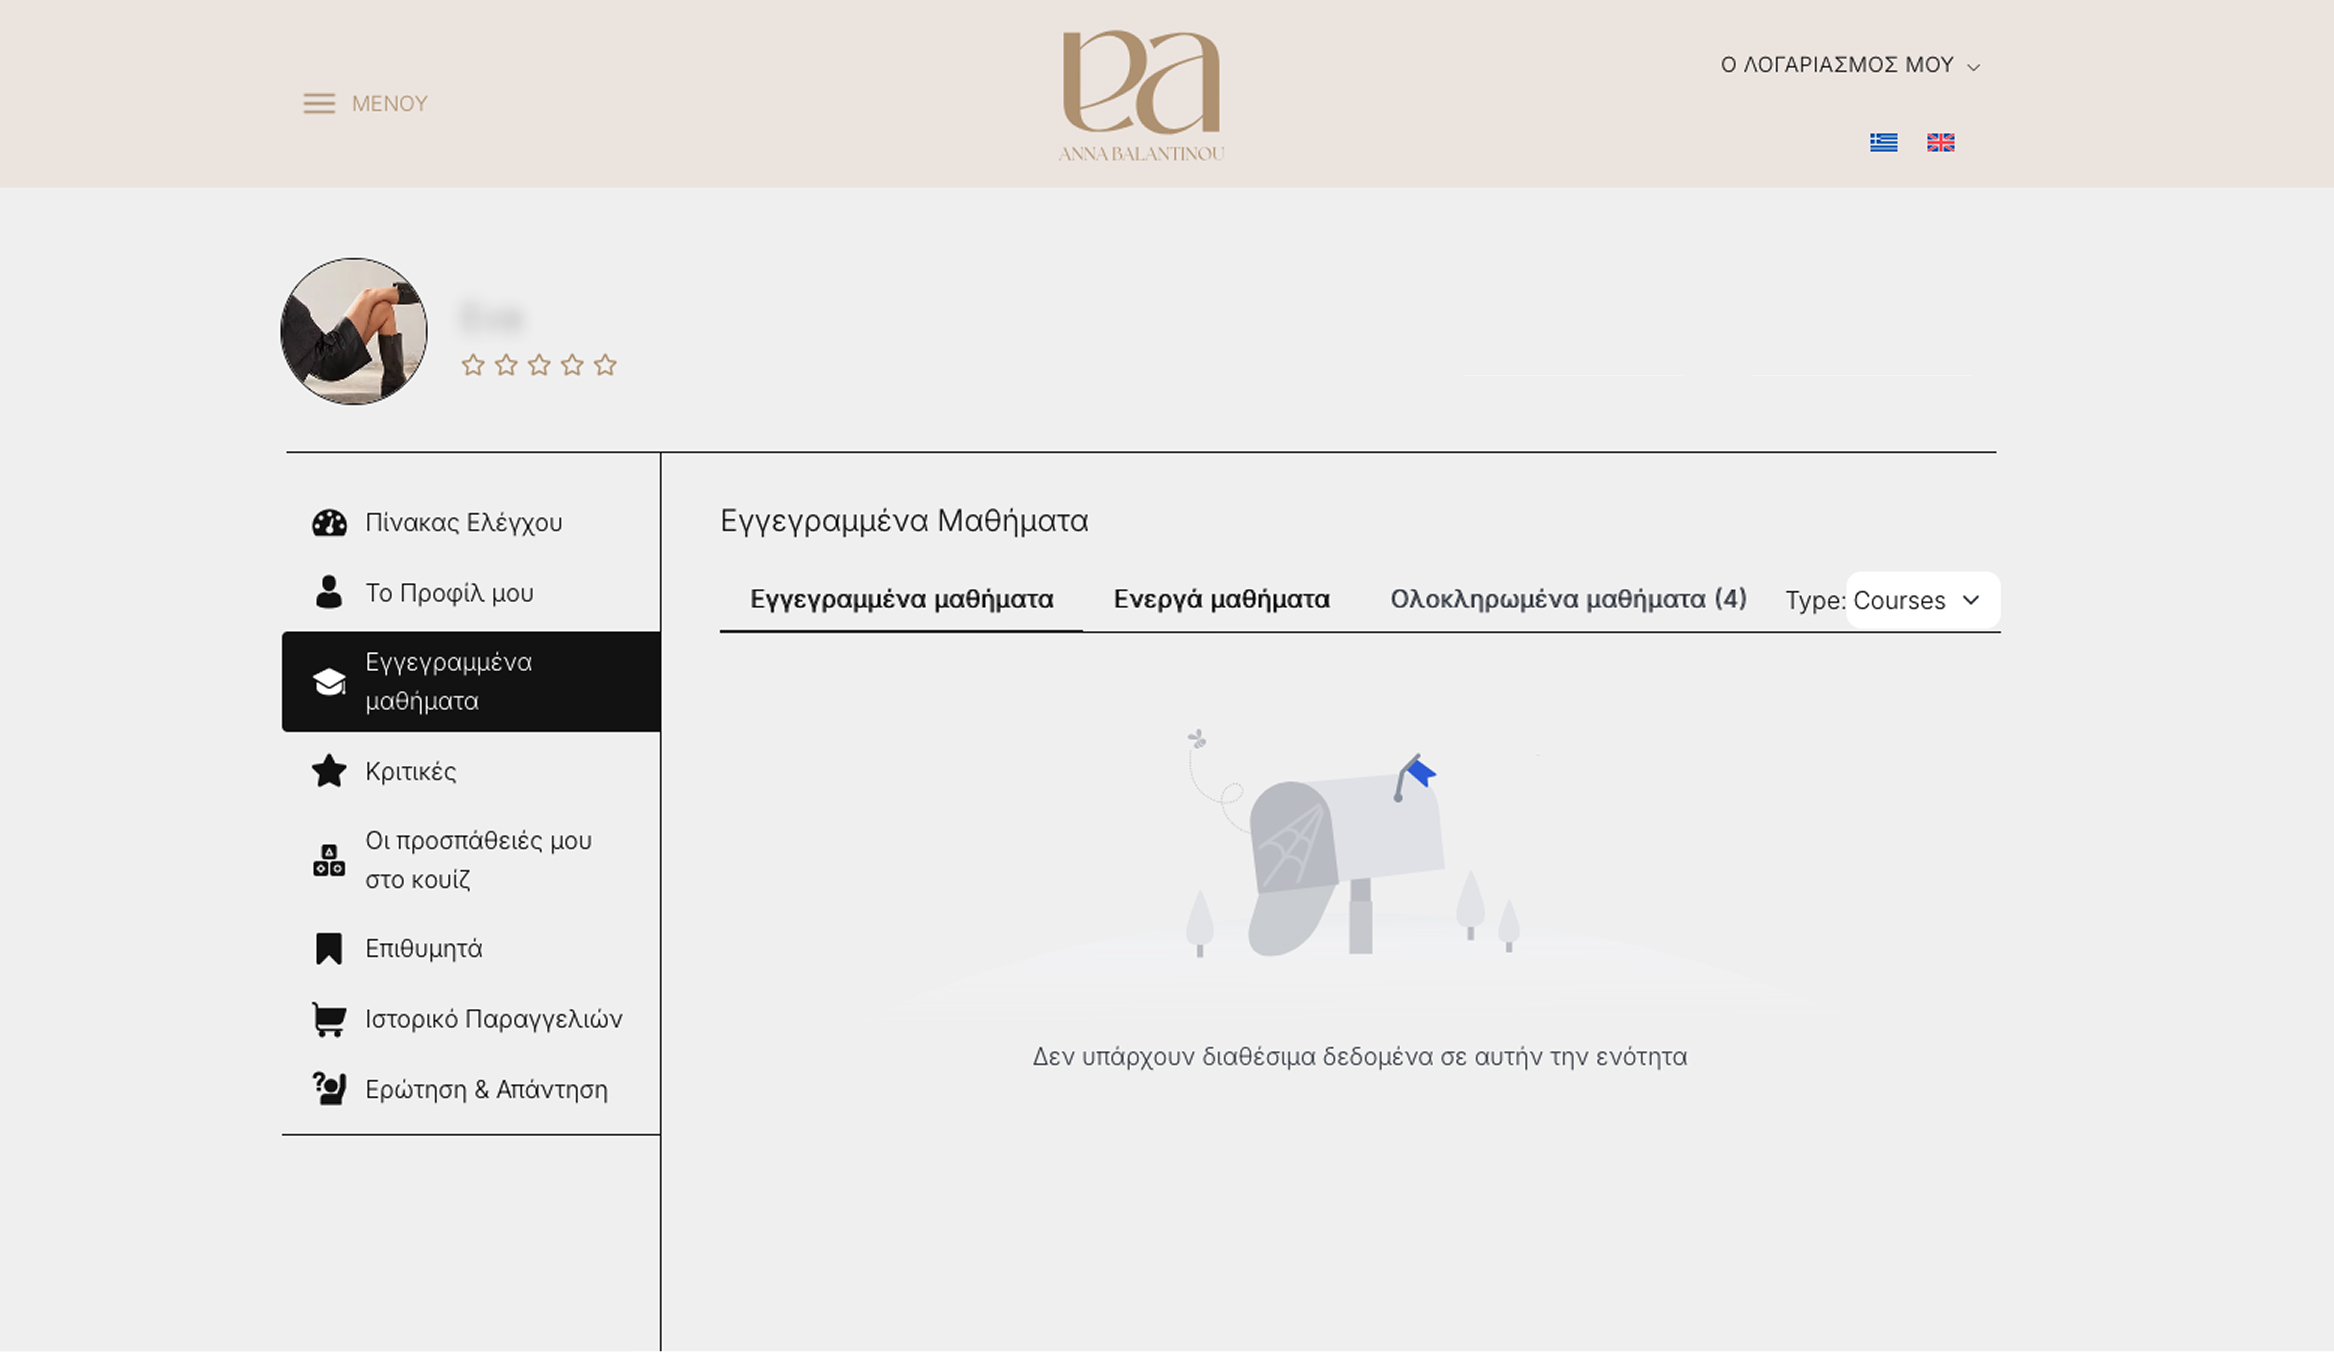Rate the profile by clicking the first star

click(x=473, y=364)
